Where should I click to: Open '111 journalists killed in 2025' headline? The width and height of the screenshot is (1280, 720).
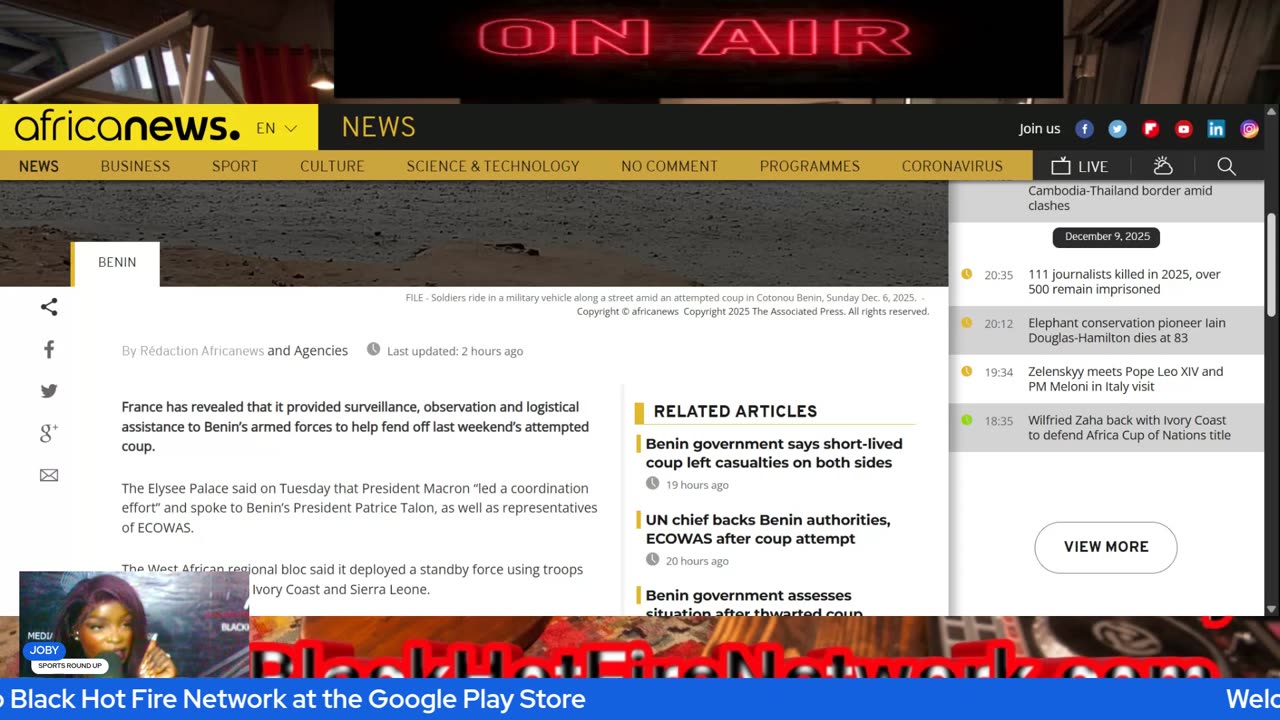tap(1124, 282)
